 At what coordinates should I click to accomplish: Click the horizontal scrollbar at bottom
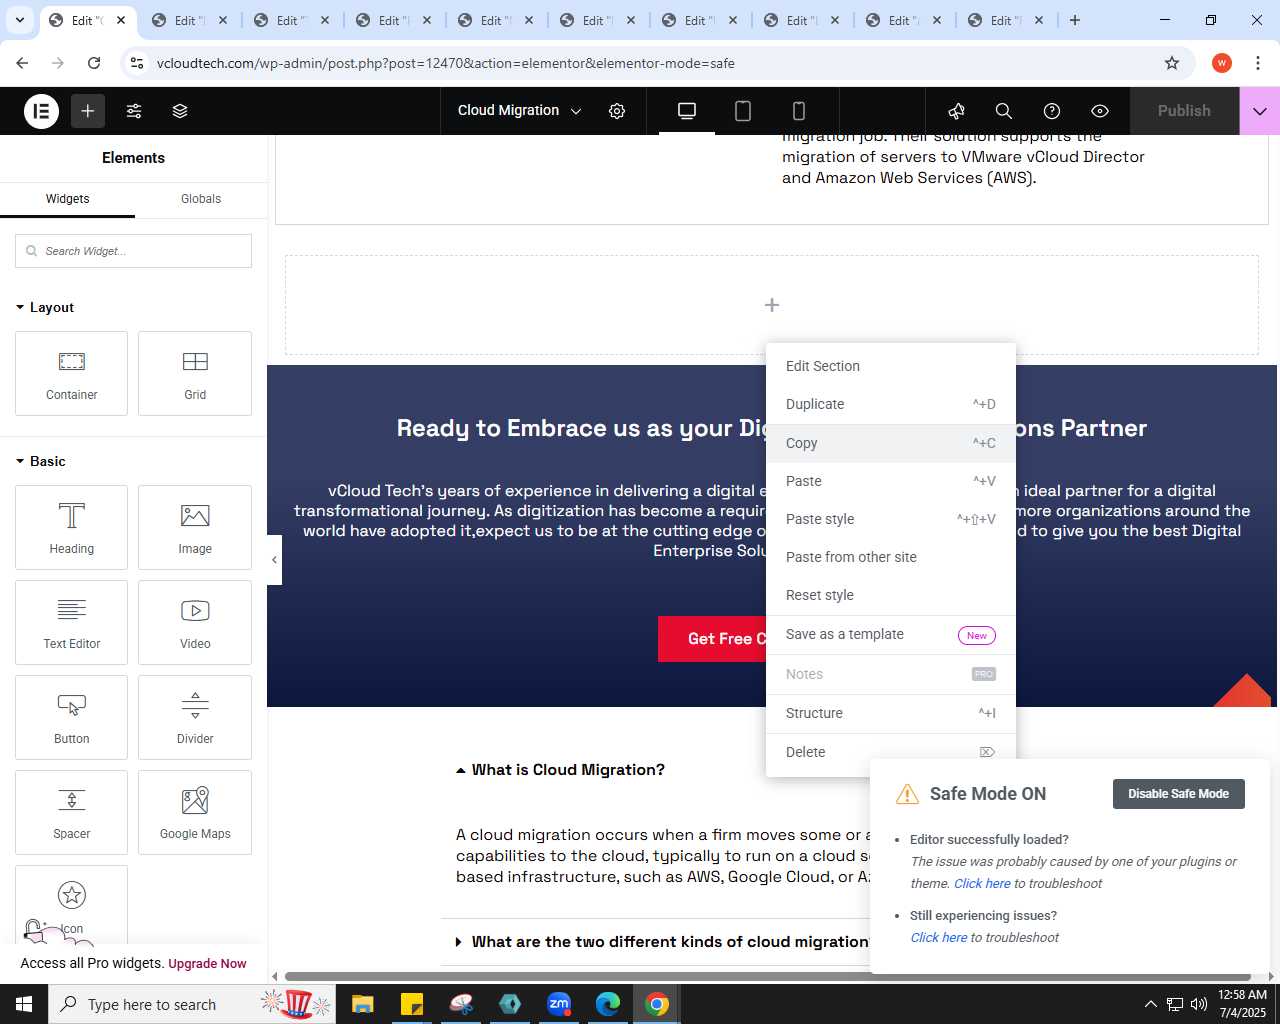(x=768, y=976)
